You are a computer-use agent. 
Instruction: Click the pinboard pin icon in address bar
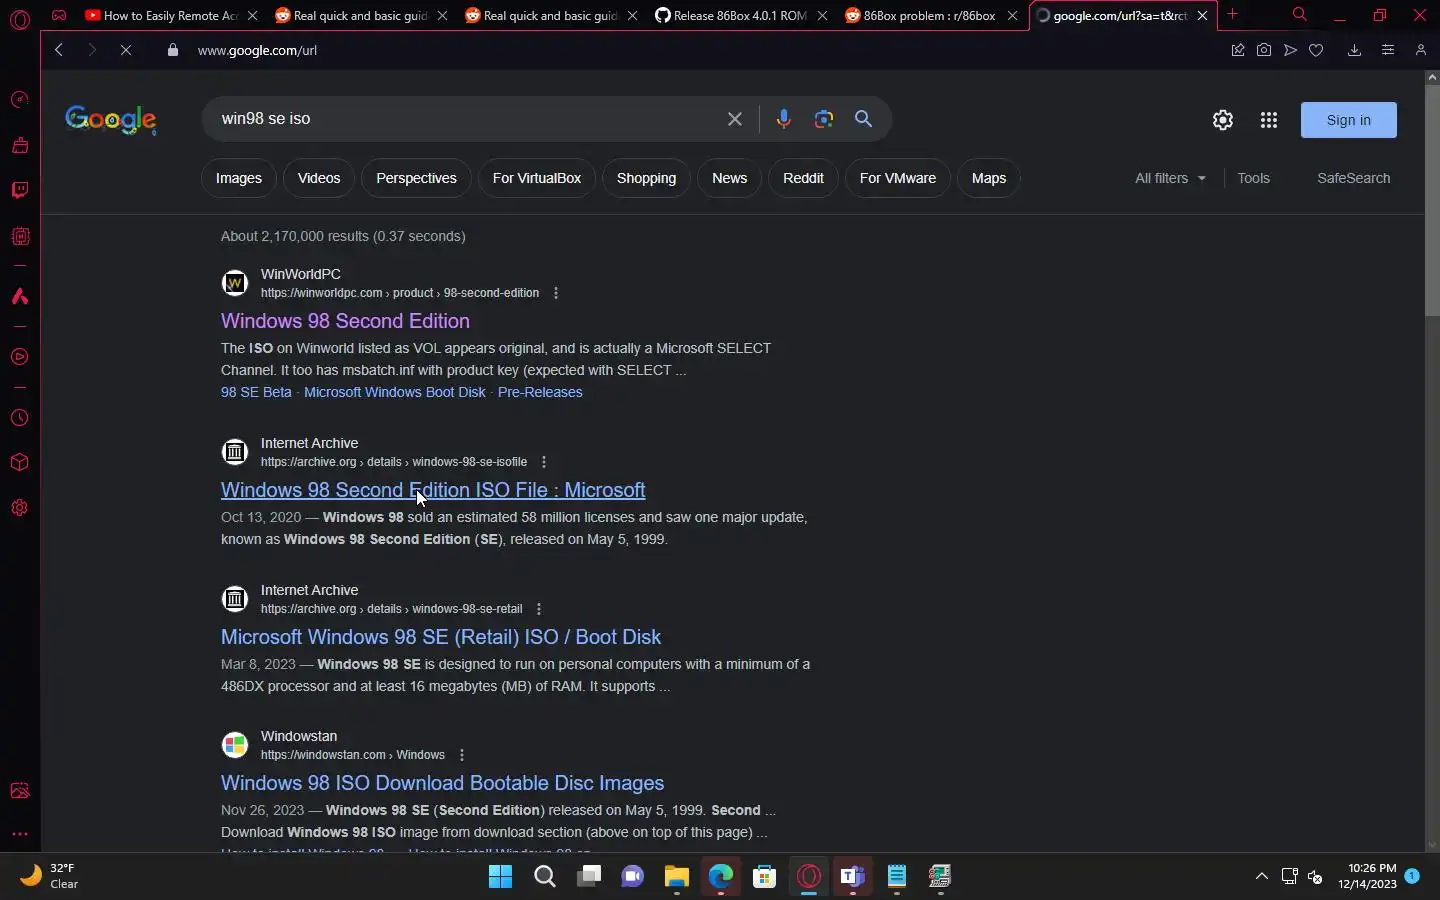pos(1238,50)
